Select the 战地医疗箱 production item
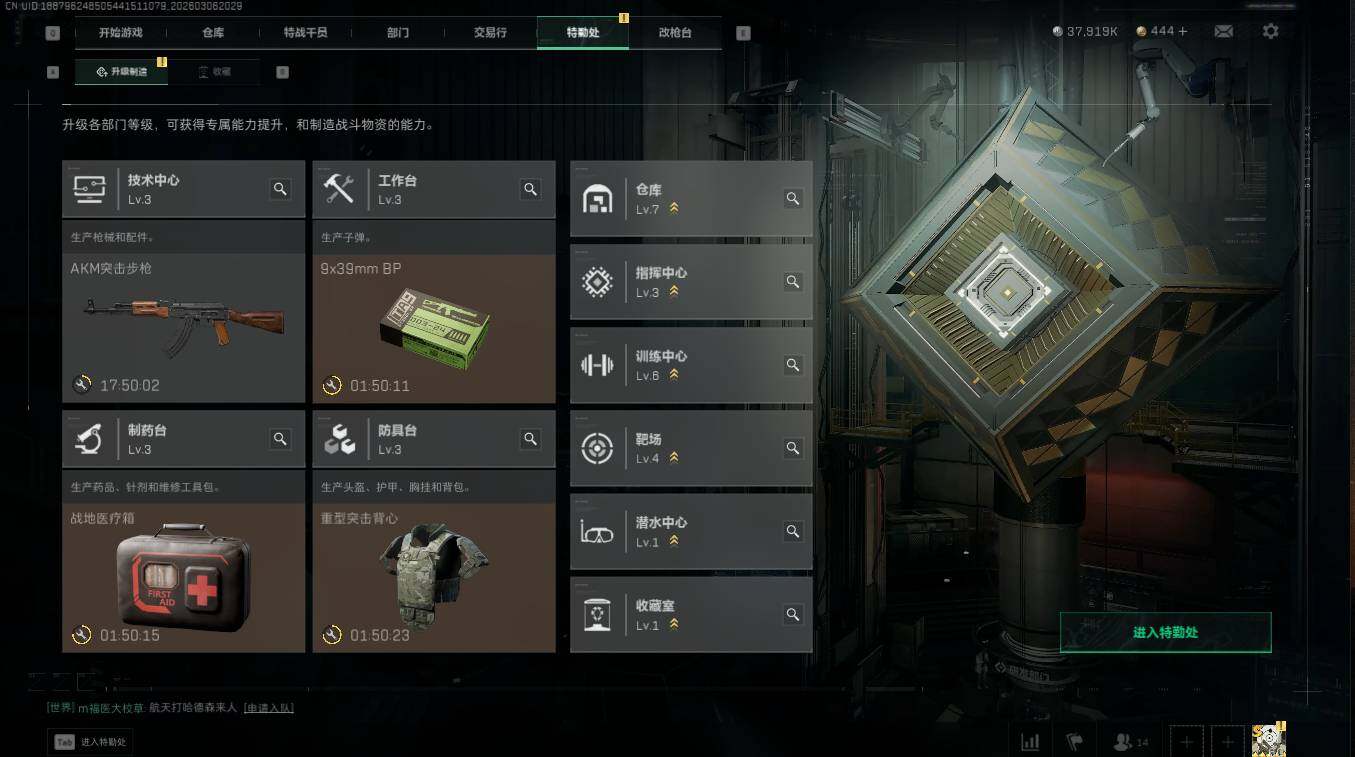Image resolution: width=1355 pixels, height=757 pixels. (183, 578)
